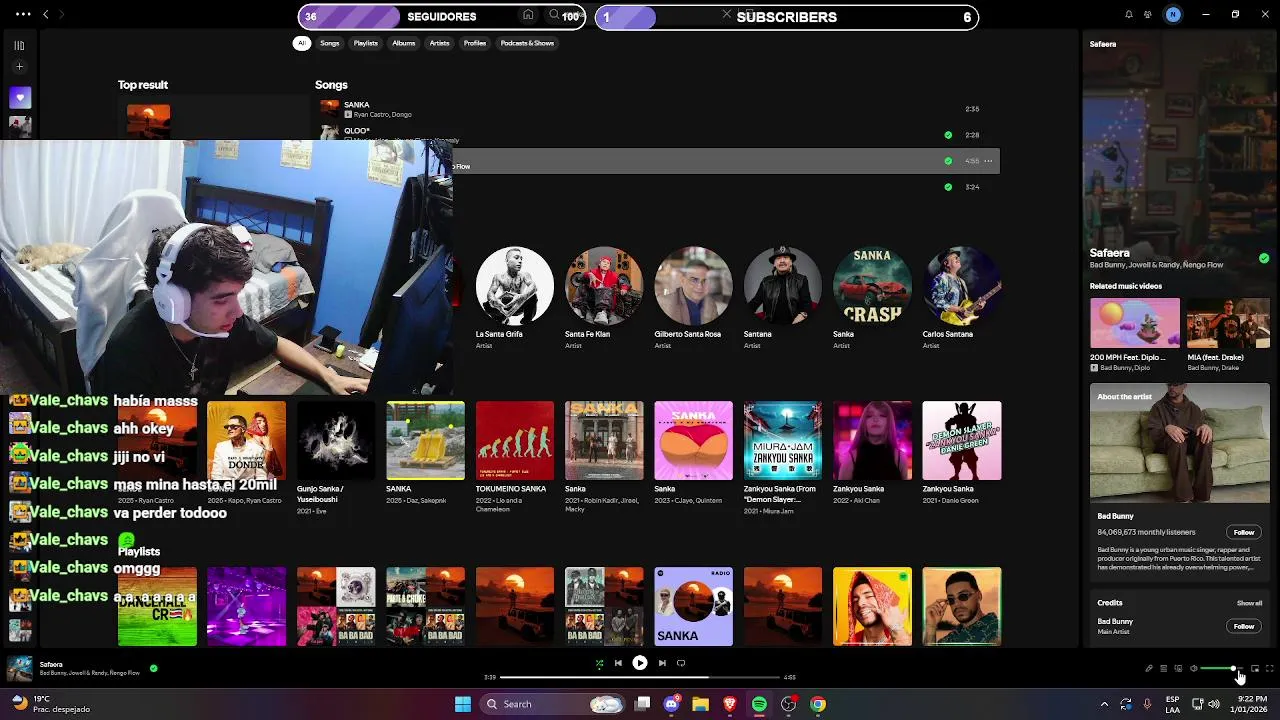This screenshot has width=1280, height=720.
Task: Click Show all in Credits
Action: (1249, 603)
